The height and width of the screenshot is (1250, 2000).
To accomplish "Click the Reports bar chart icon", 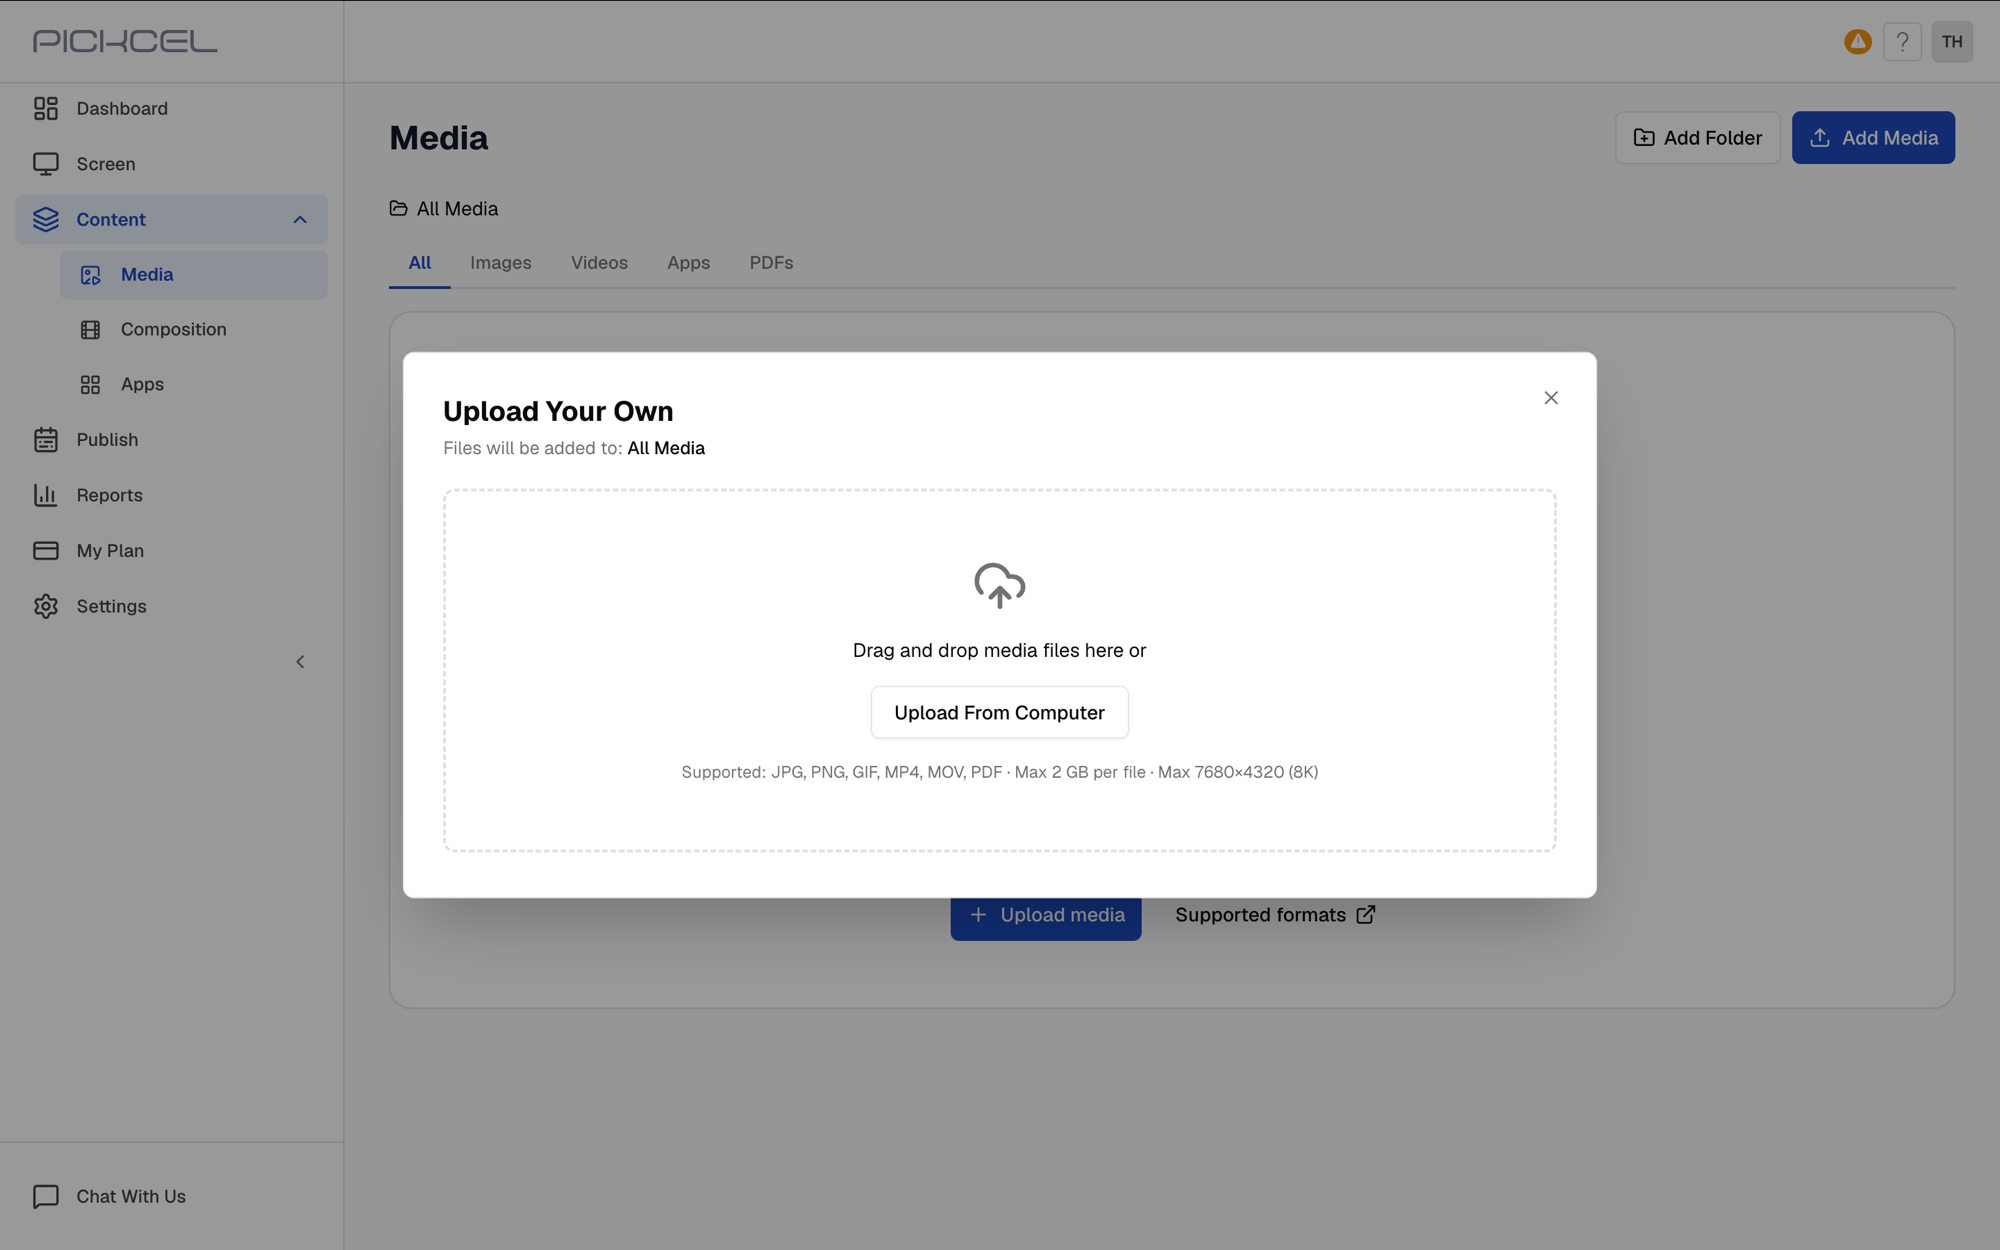I will (x=46, y=495).
